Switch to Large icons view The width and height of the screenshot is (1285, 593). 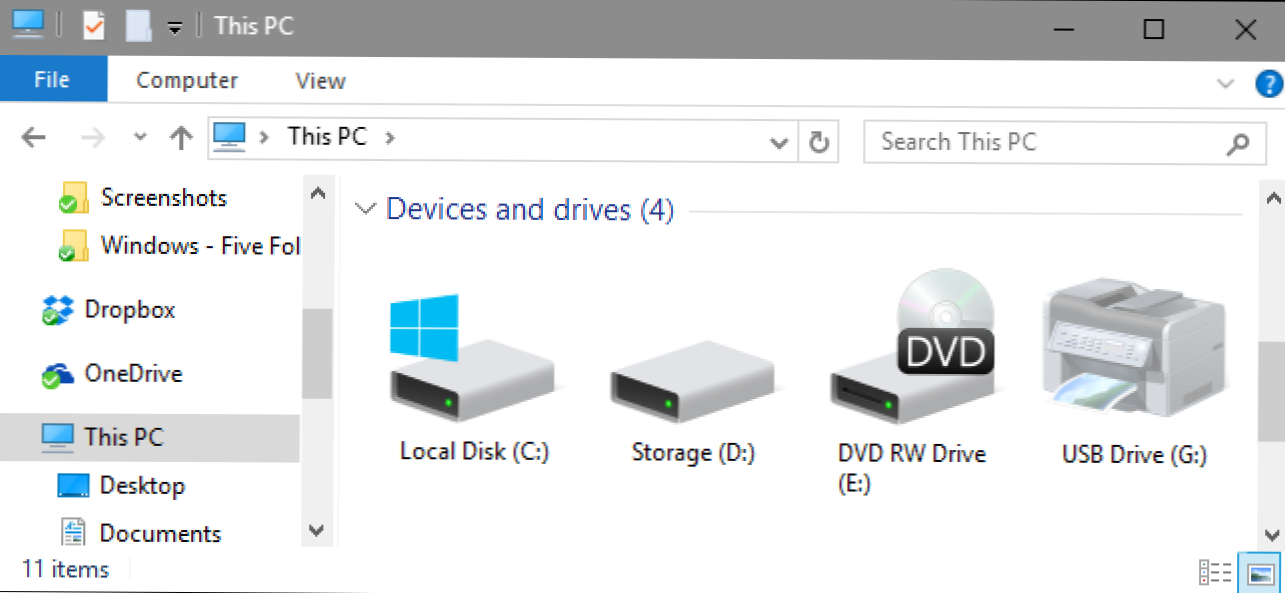pyautogui.click(x=1260, y=571)
